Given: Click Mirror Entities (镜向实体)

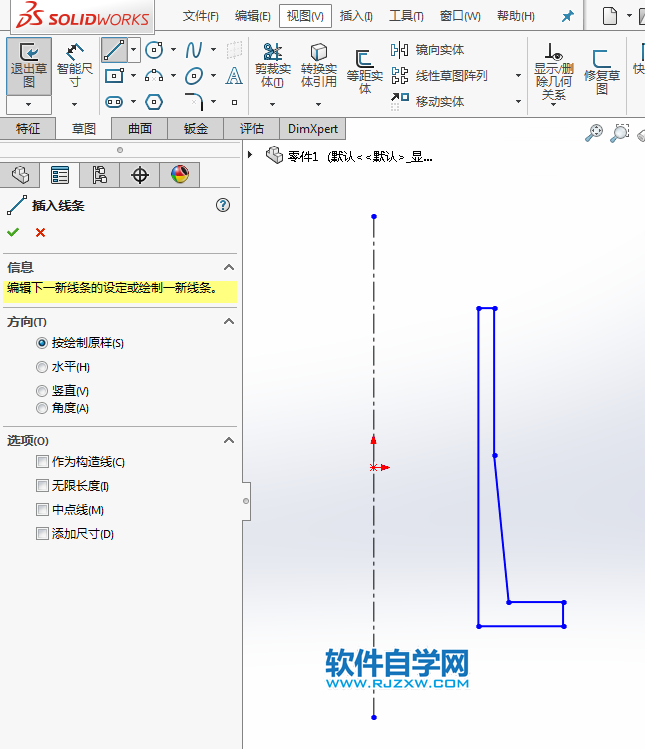Looking at the screenshot, I should coord(427,50).
